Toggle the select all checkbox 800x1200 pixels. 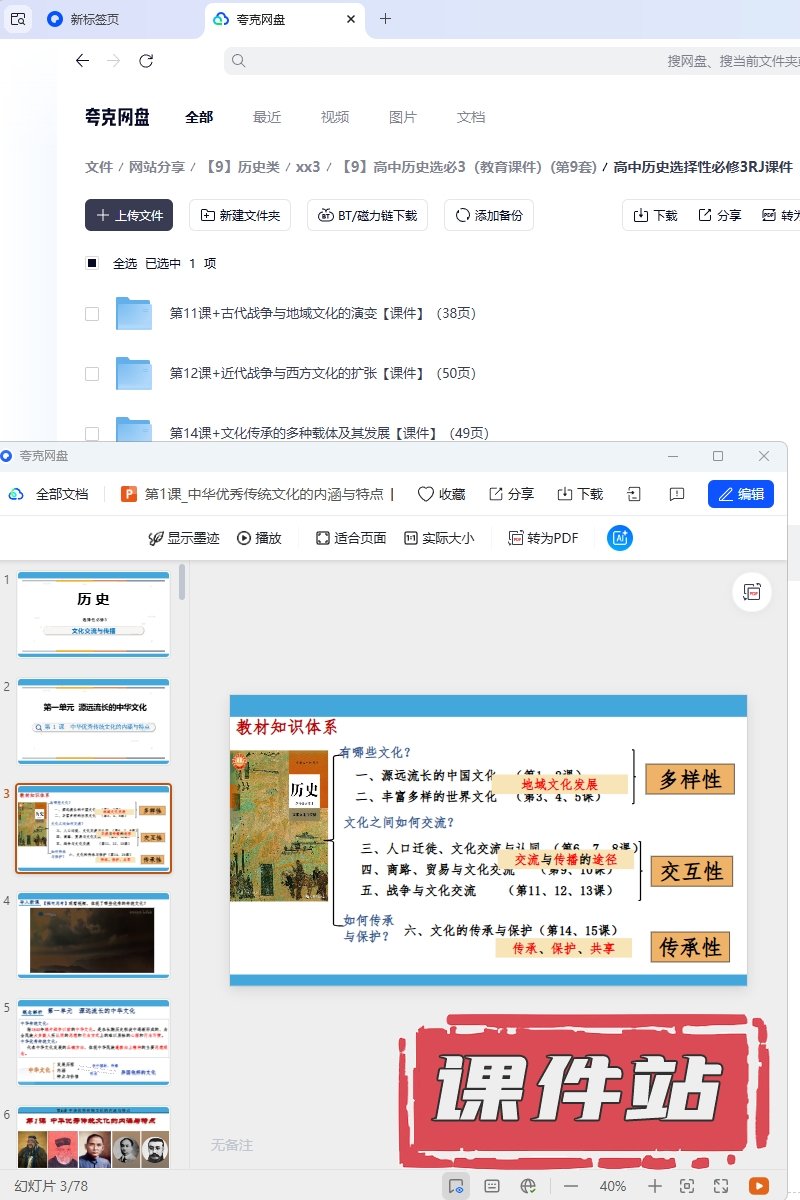92,263
